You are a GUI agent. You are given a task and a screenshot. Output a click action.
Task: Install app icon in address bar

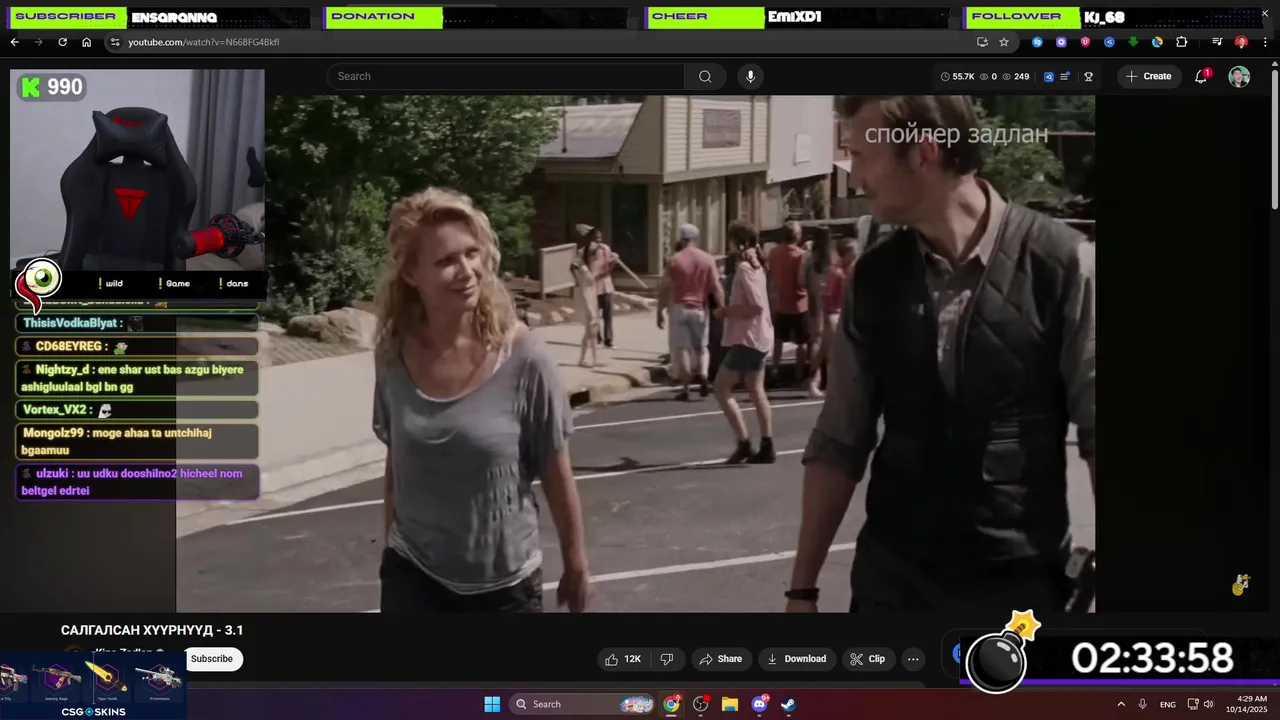[982, 42]
